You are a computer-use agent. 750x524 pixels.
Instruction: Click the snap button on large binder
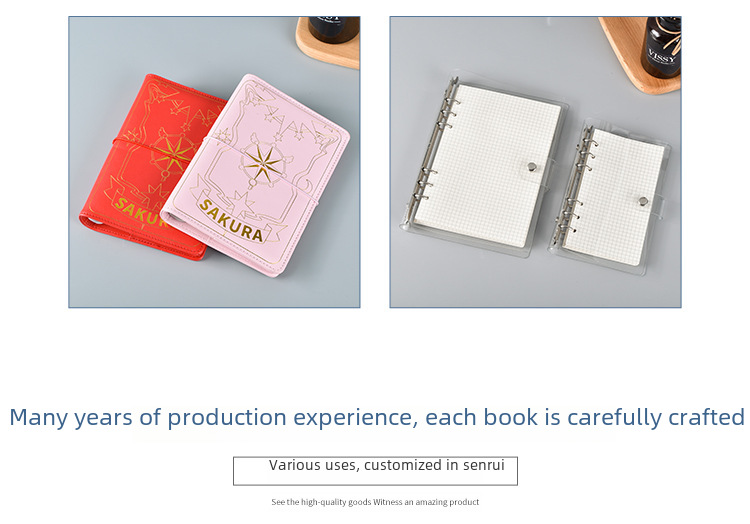532,166
